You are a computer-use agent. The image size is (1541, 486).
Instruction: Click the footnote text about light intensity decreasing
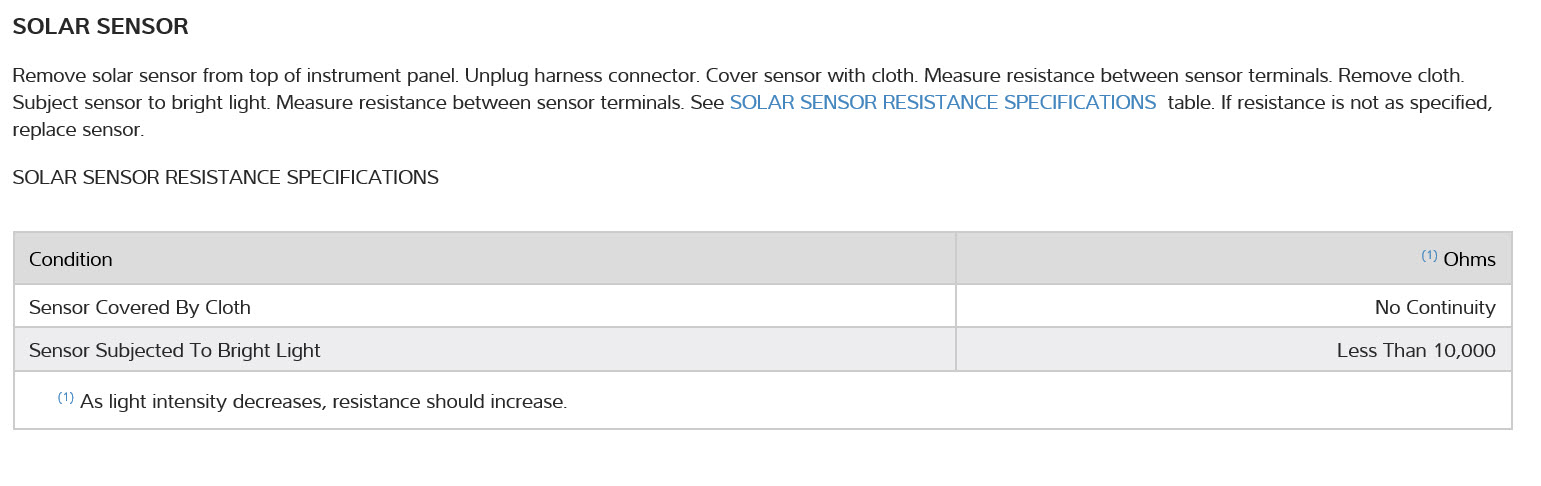coord(323,403)
